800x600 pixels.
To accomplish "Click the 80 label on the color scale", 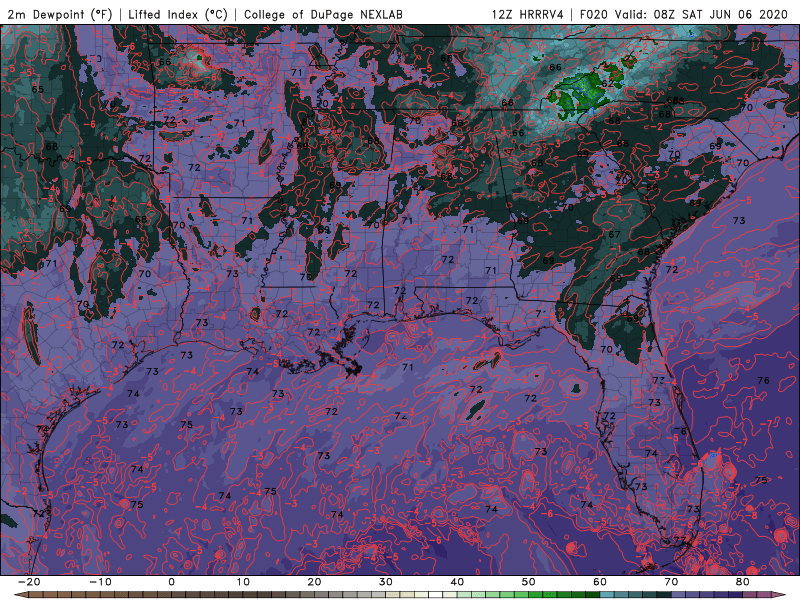I will click(x=743, y=582).
